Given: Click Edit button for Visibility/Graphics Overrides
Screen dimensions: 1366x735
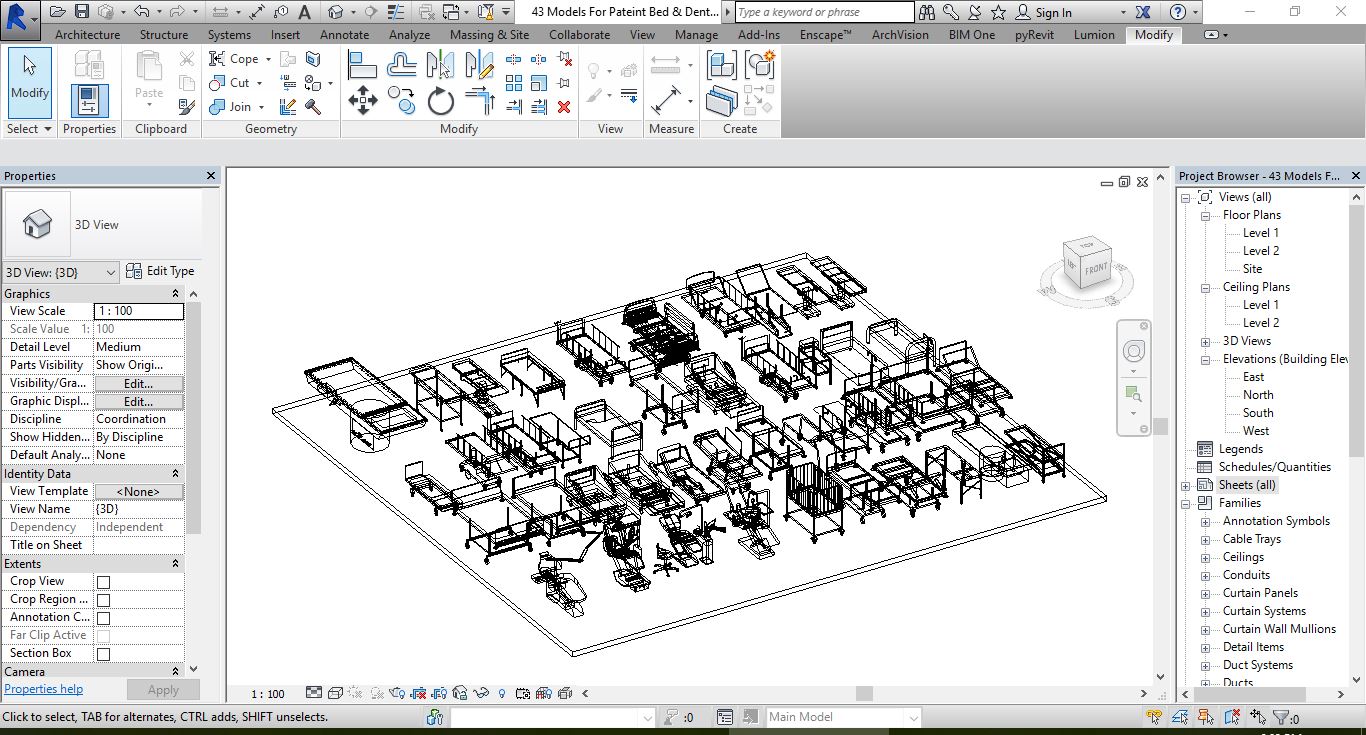Looking at the screenshot, I should click(138, 383).
